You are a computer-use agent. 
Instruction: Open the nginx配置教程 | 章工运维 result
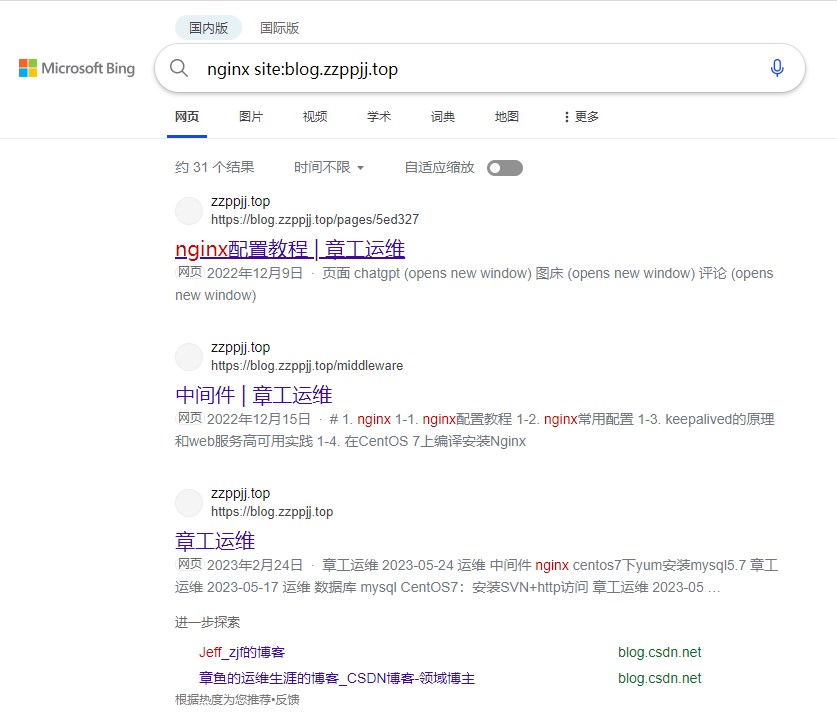click(290, 249)
